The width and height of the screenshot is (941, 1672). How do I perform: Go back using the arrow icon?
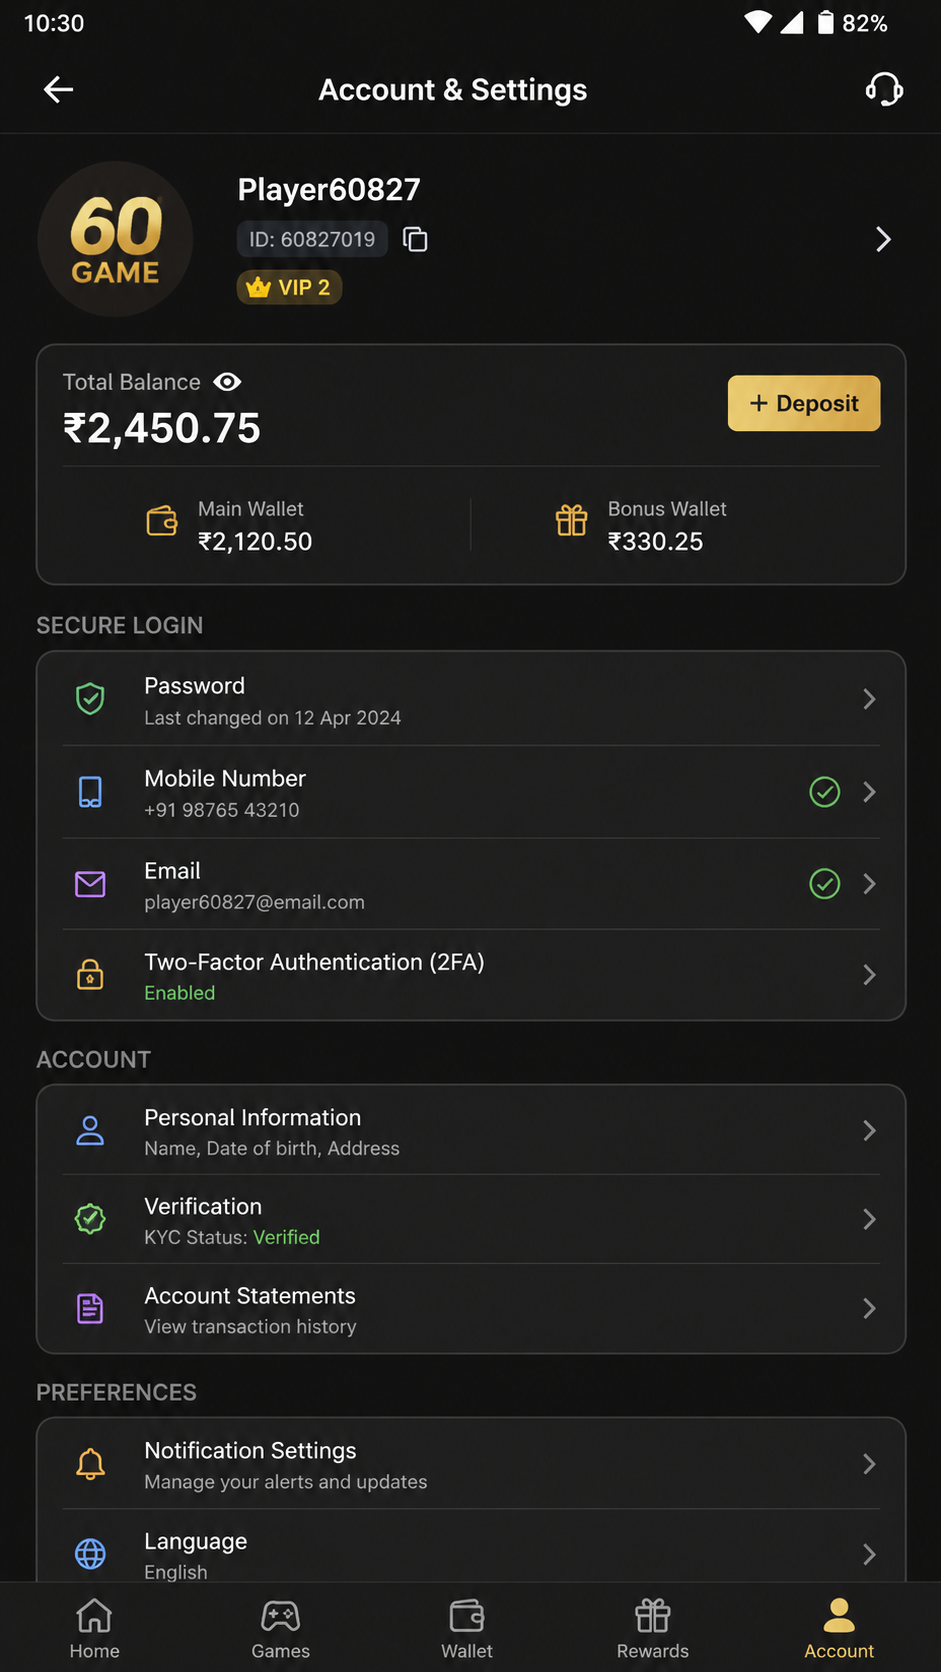58,90
